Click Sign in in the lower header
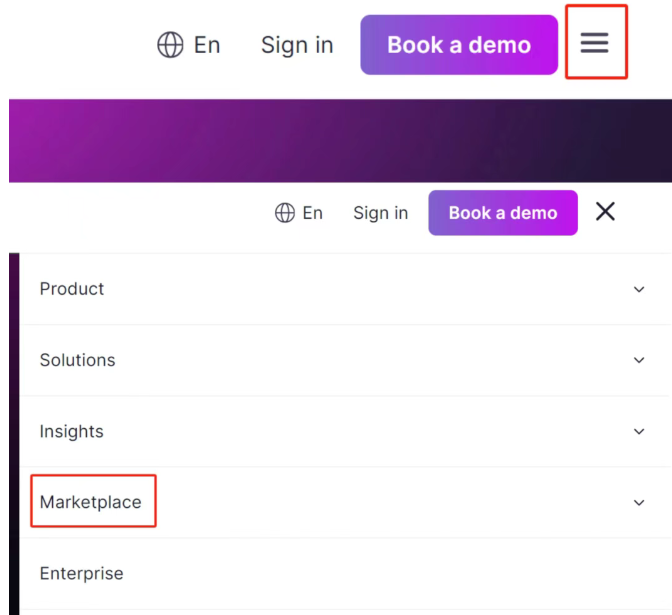Viewport: 672px width, 615px height. pyautogui.click(x=381, y=213)
